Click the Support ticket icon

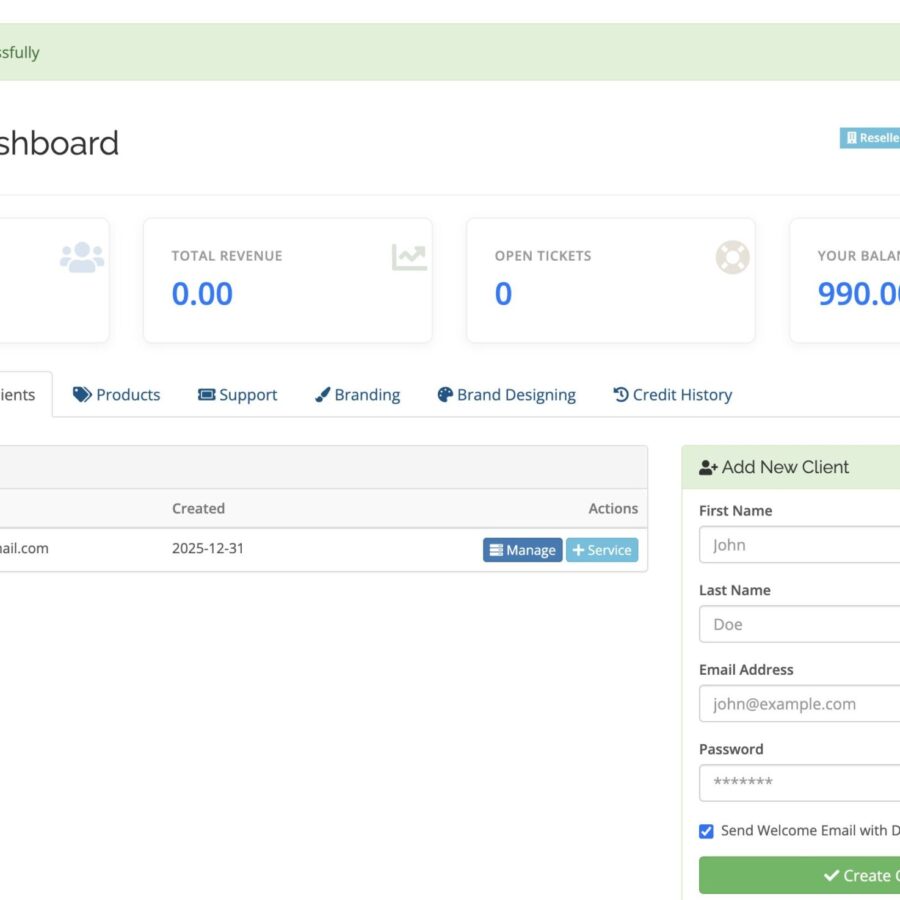pos(206,395)
